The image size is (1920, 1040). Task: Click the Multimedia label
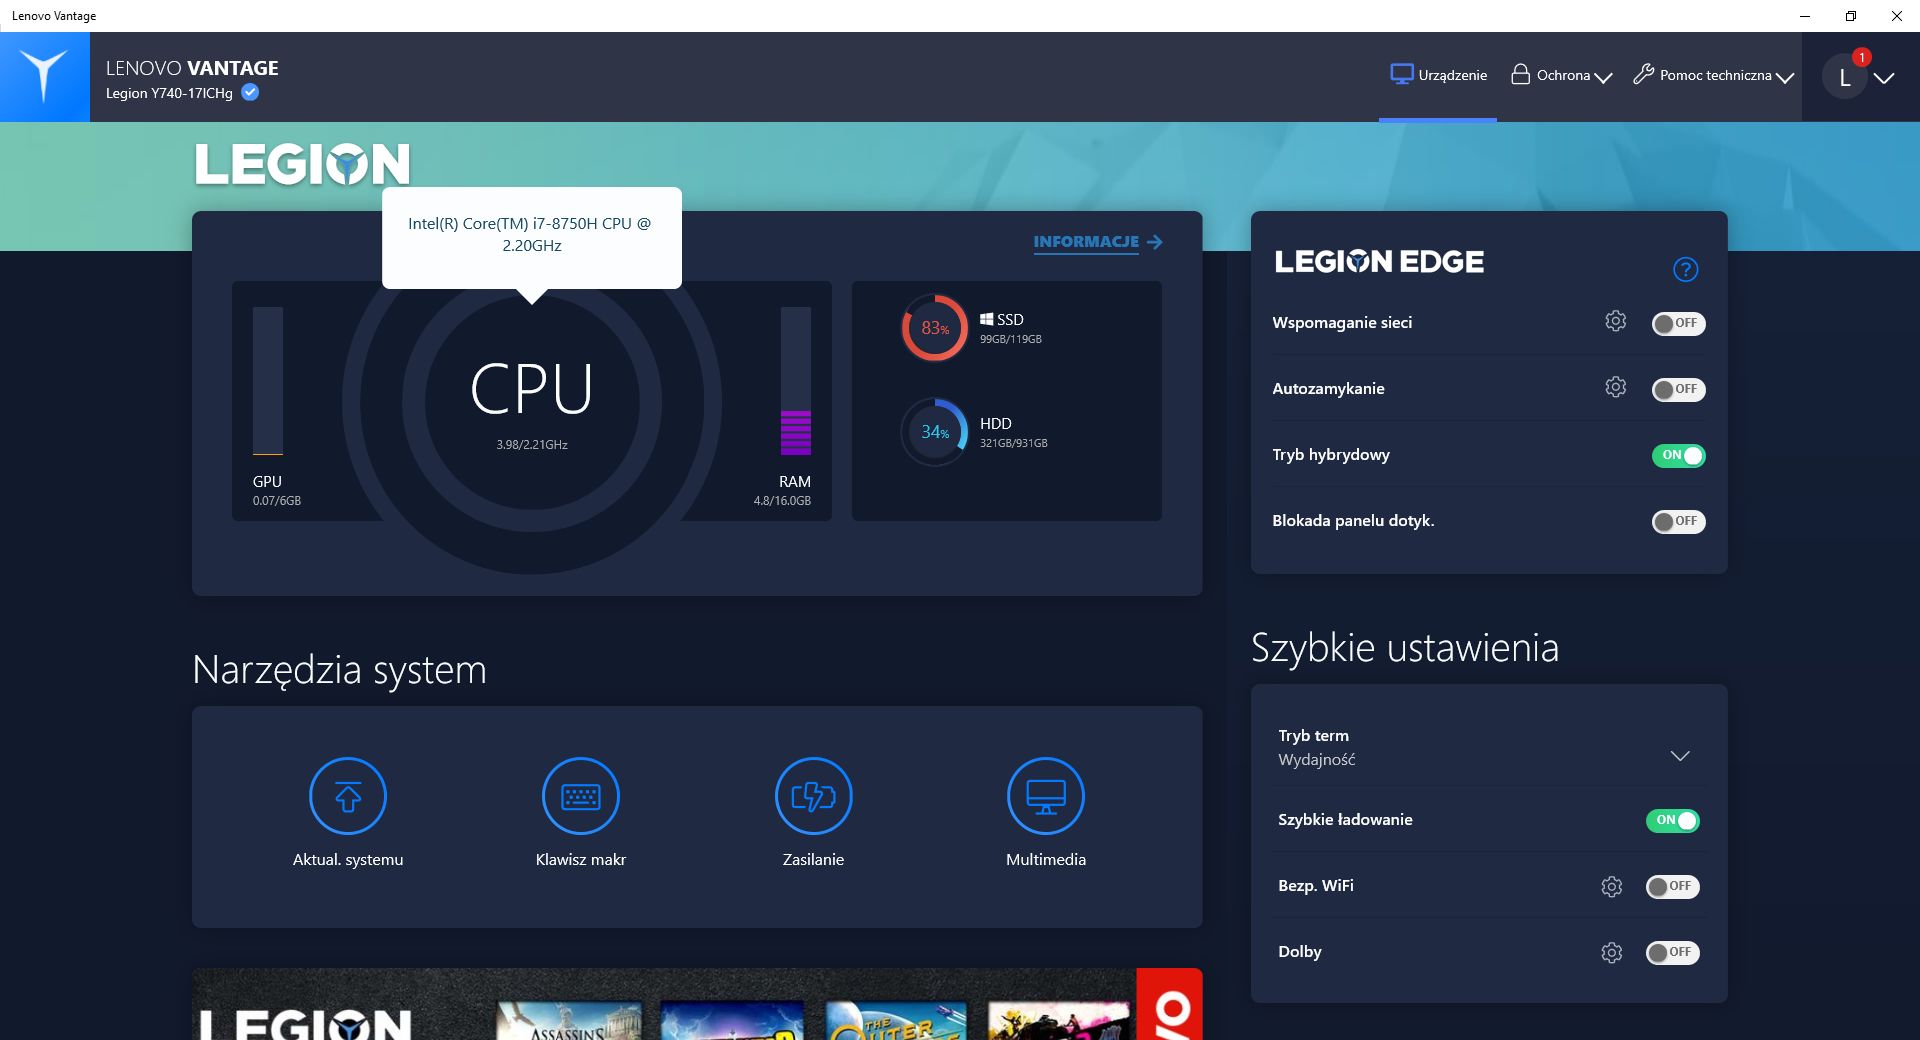(x=1046, y=860)
